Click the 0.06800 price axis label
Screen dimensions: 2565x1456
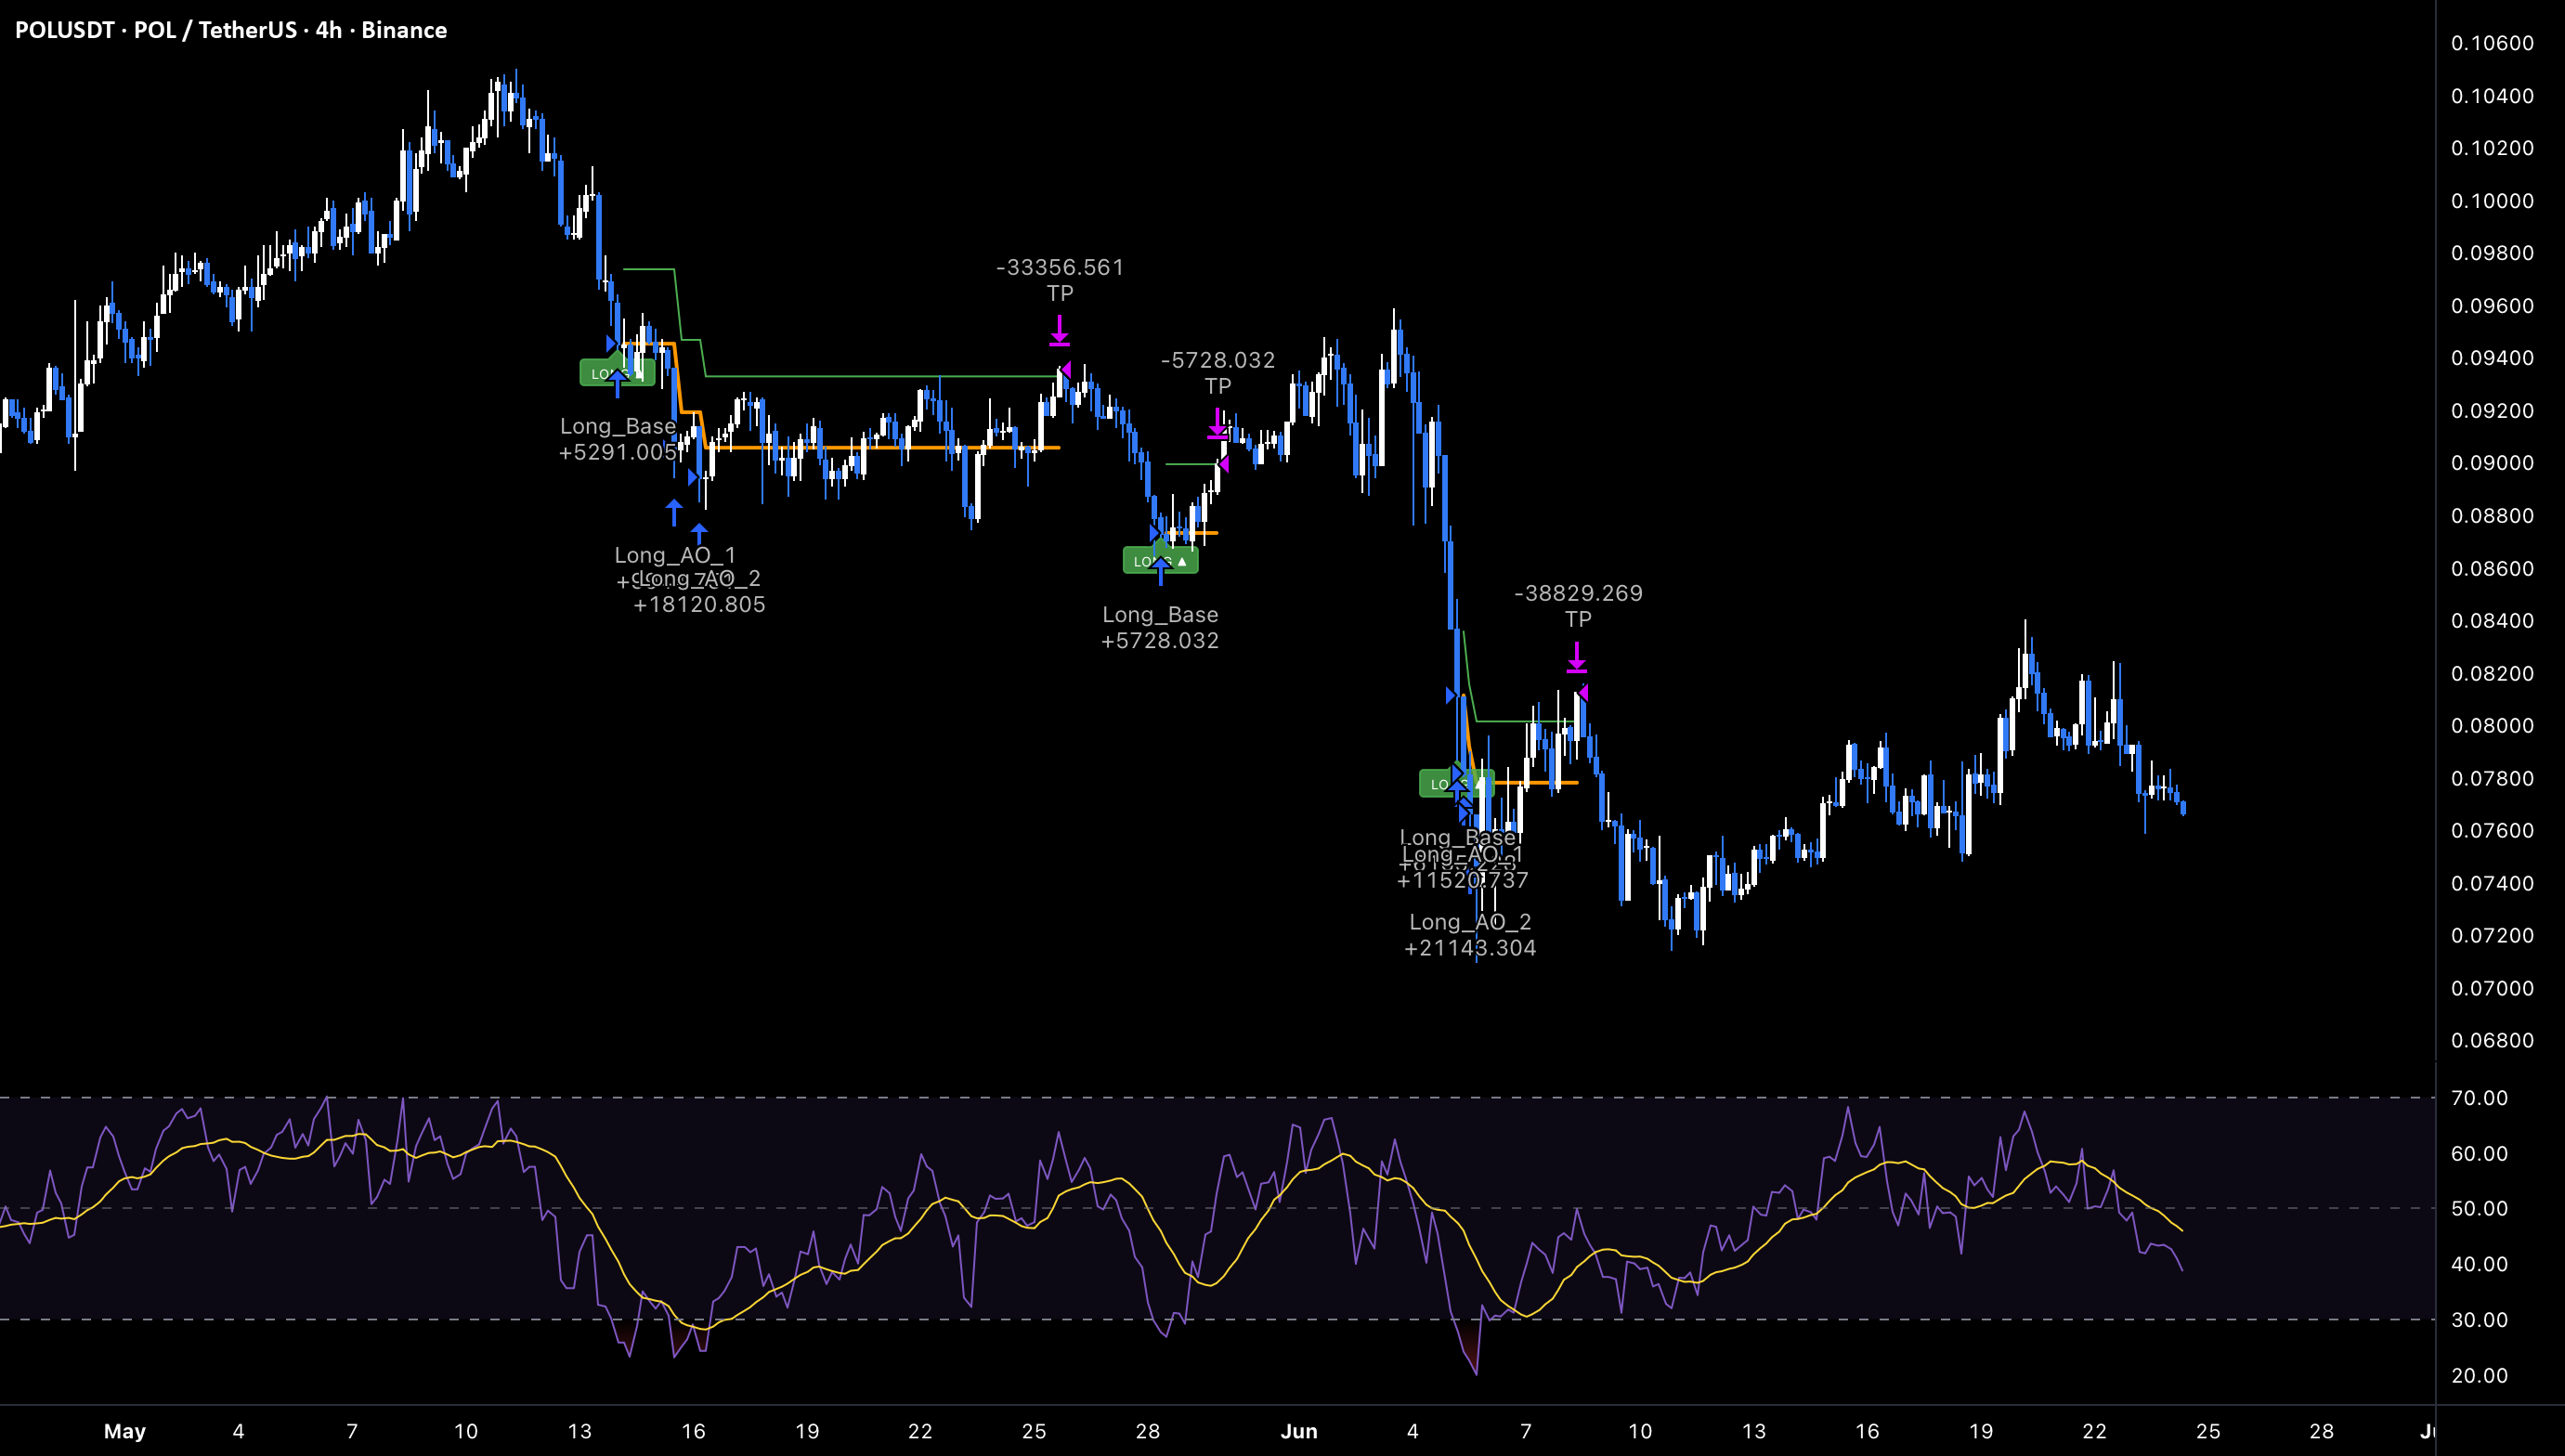coord(2492,1040)
